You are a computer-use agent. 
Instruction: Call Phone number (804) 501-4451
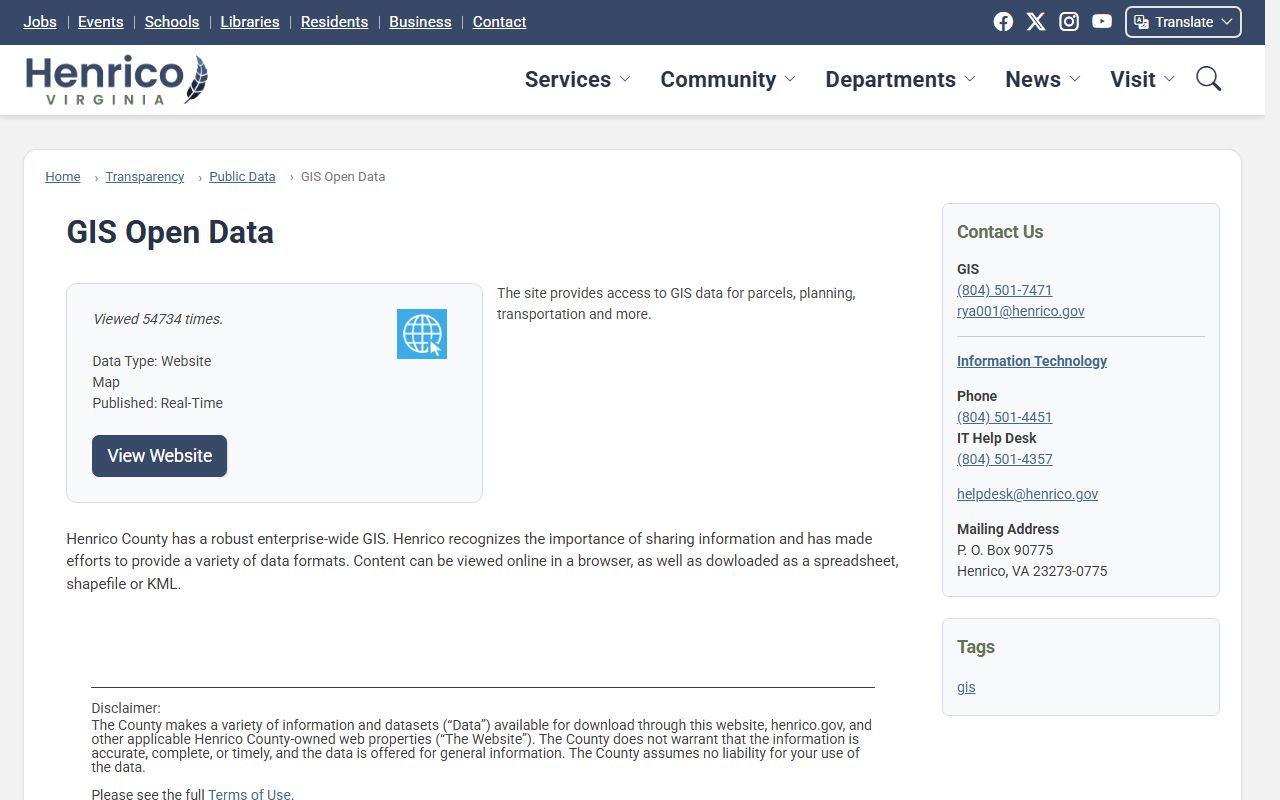click(1004, 417)
